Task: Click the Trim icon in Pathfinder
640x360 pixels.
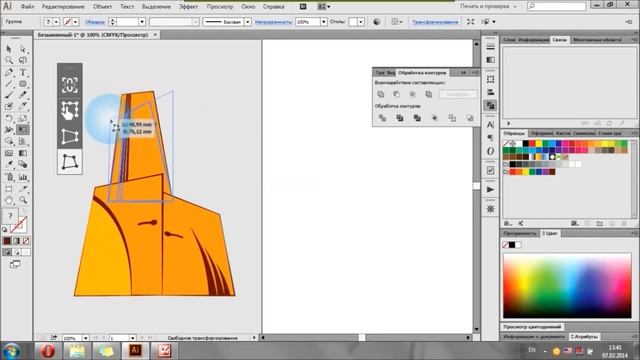Action: tap(400, 118)
